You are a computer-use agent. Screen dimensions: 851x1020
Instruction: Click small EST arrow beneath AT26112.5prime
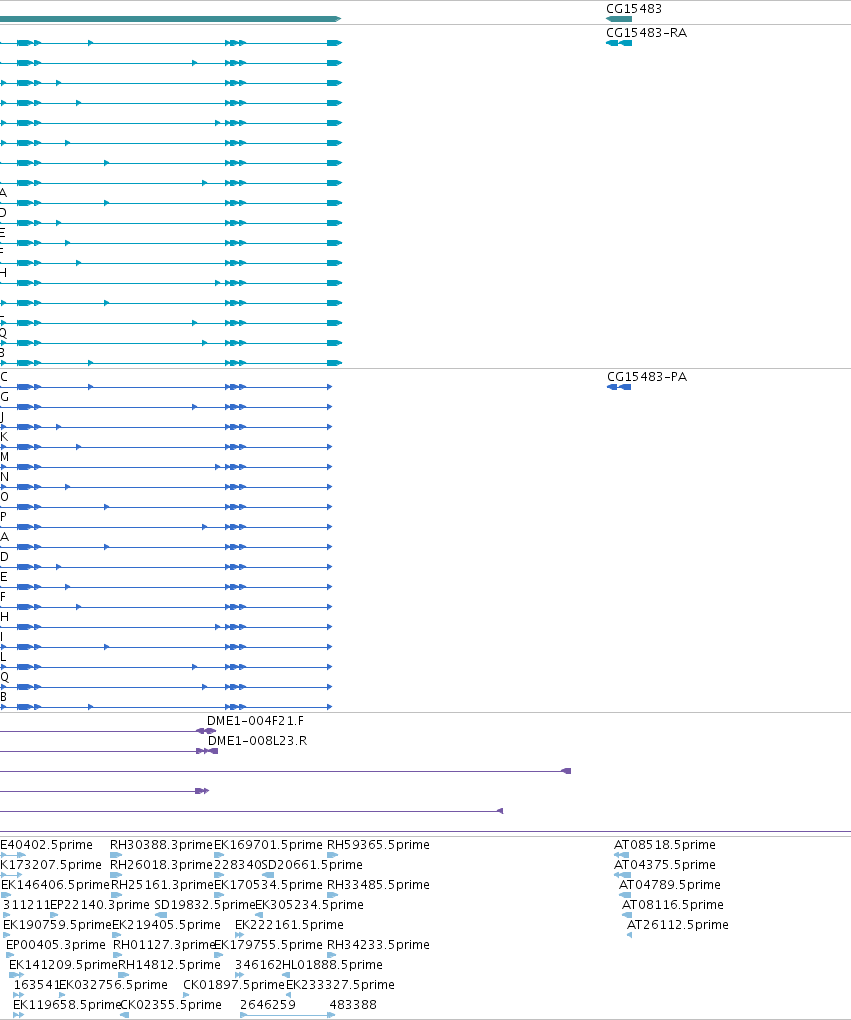pos(629,935)
